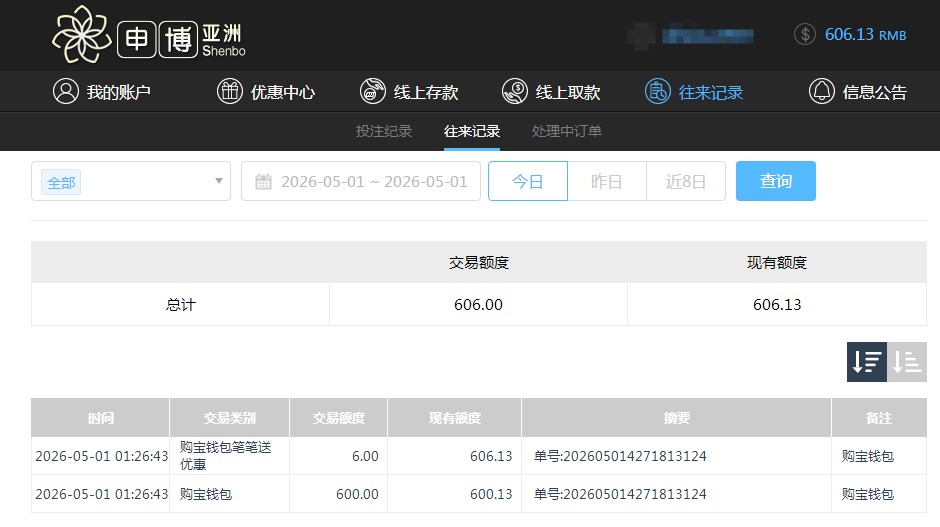Image resolution: width=940 pixels, height=527 pixels.
Task: Go to 线上存款 menu
Action: point(426,92)
